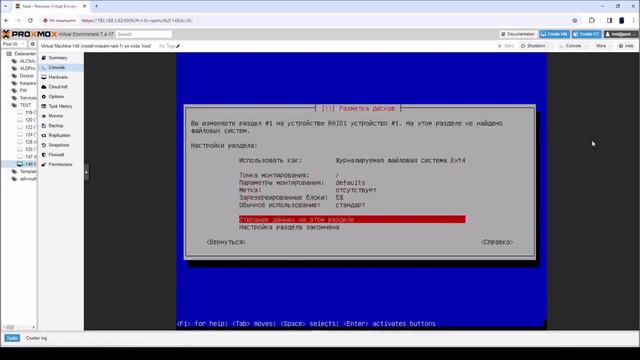This screenshot has height=360, width=640.
Task: Open the More actions dropdown
Action: pos(603,46)
